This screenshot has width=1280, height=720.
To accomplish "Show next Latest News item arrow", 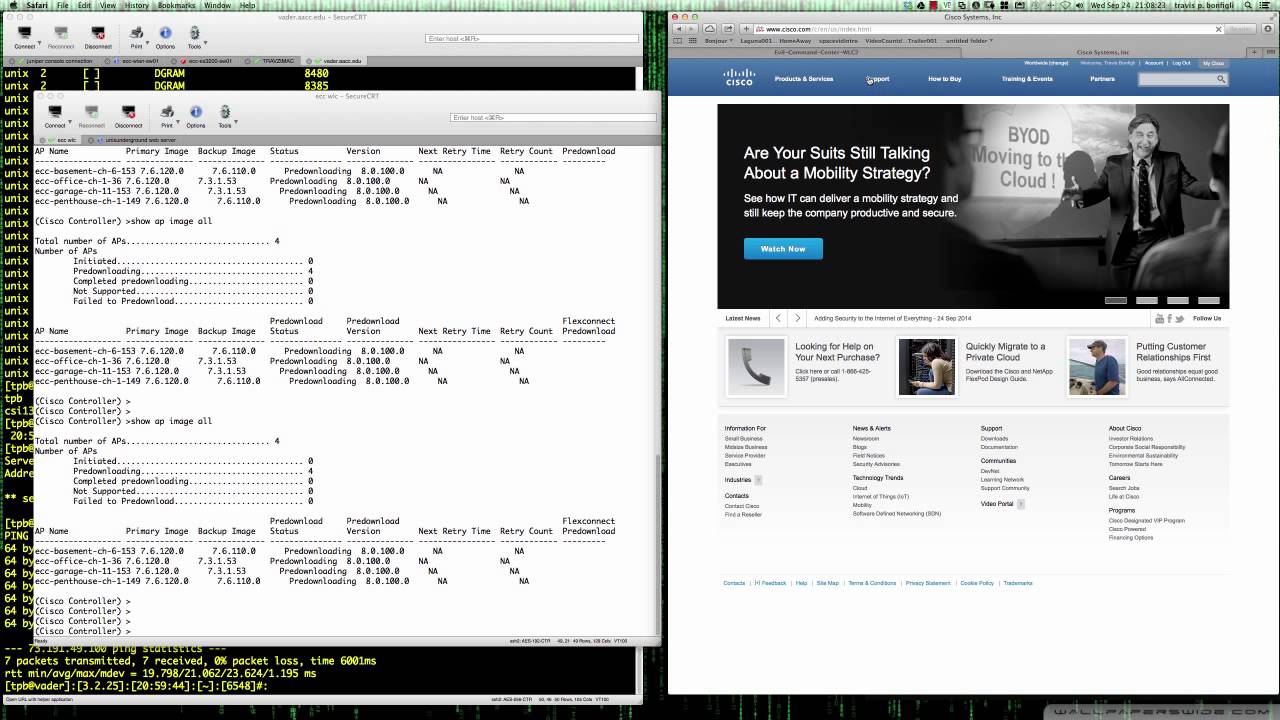I will [797, 318].
